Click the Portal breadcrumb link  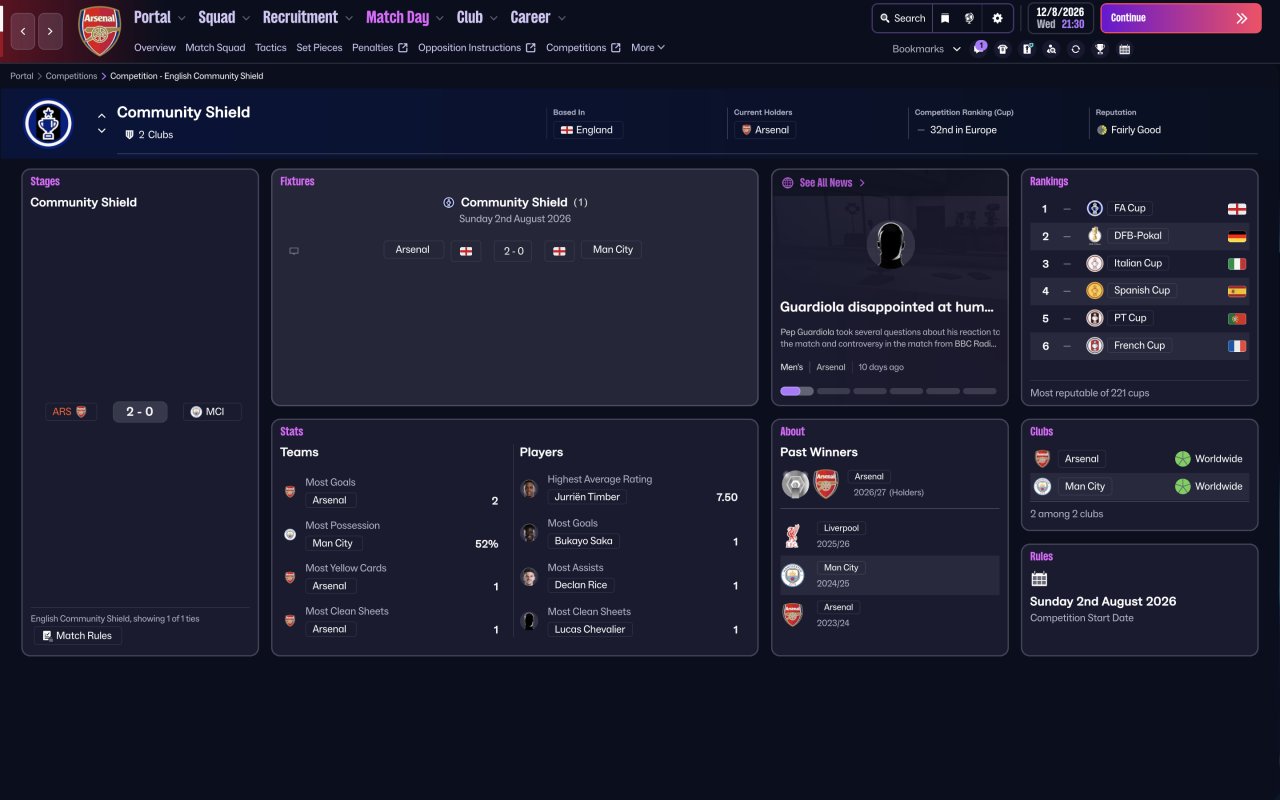[x=21, y=76]
